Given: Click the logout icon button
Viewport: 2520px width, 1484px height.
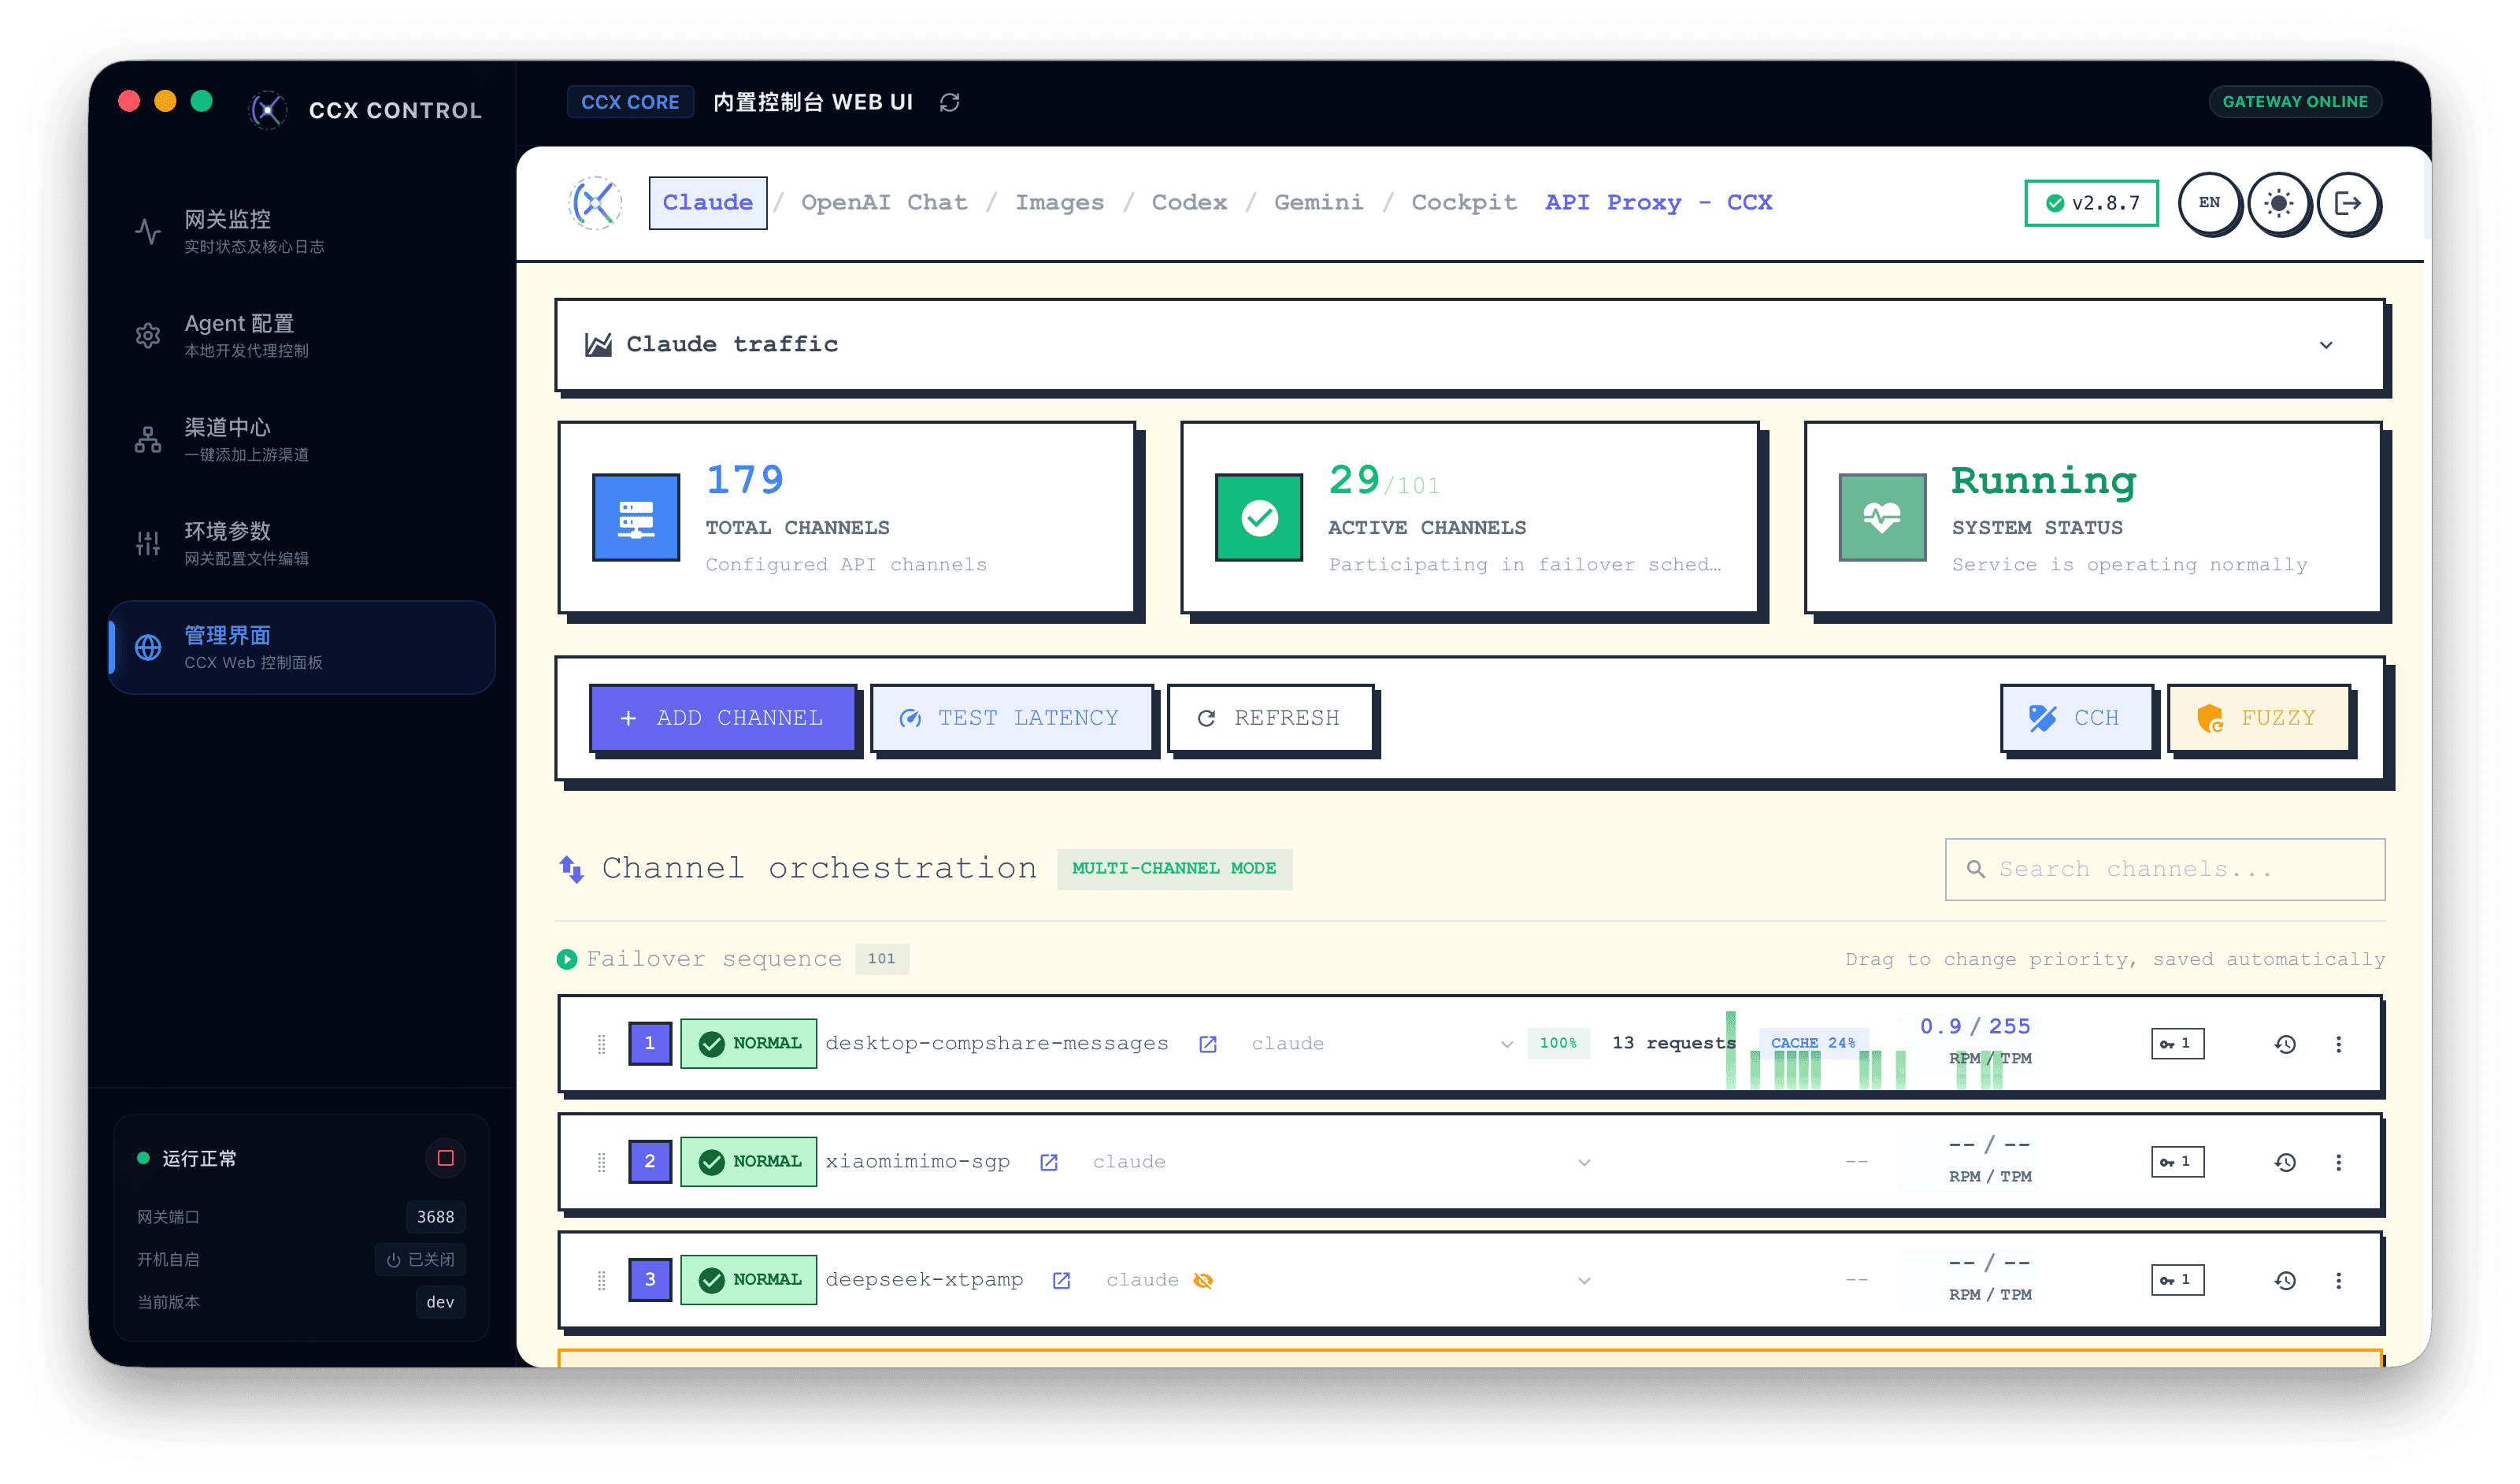Looking at the screenshot, I should click(x=2348, y=203).
